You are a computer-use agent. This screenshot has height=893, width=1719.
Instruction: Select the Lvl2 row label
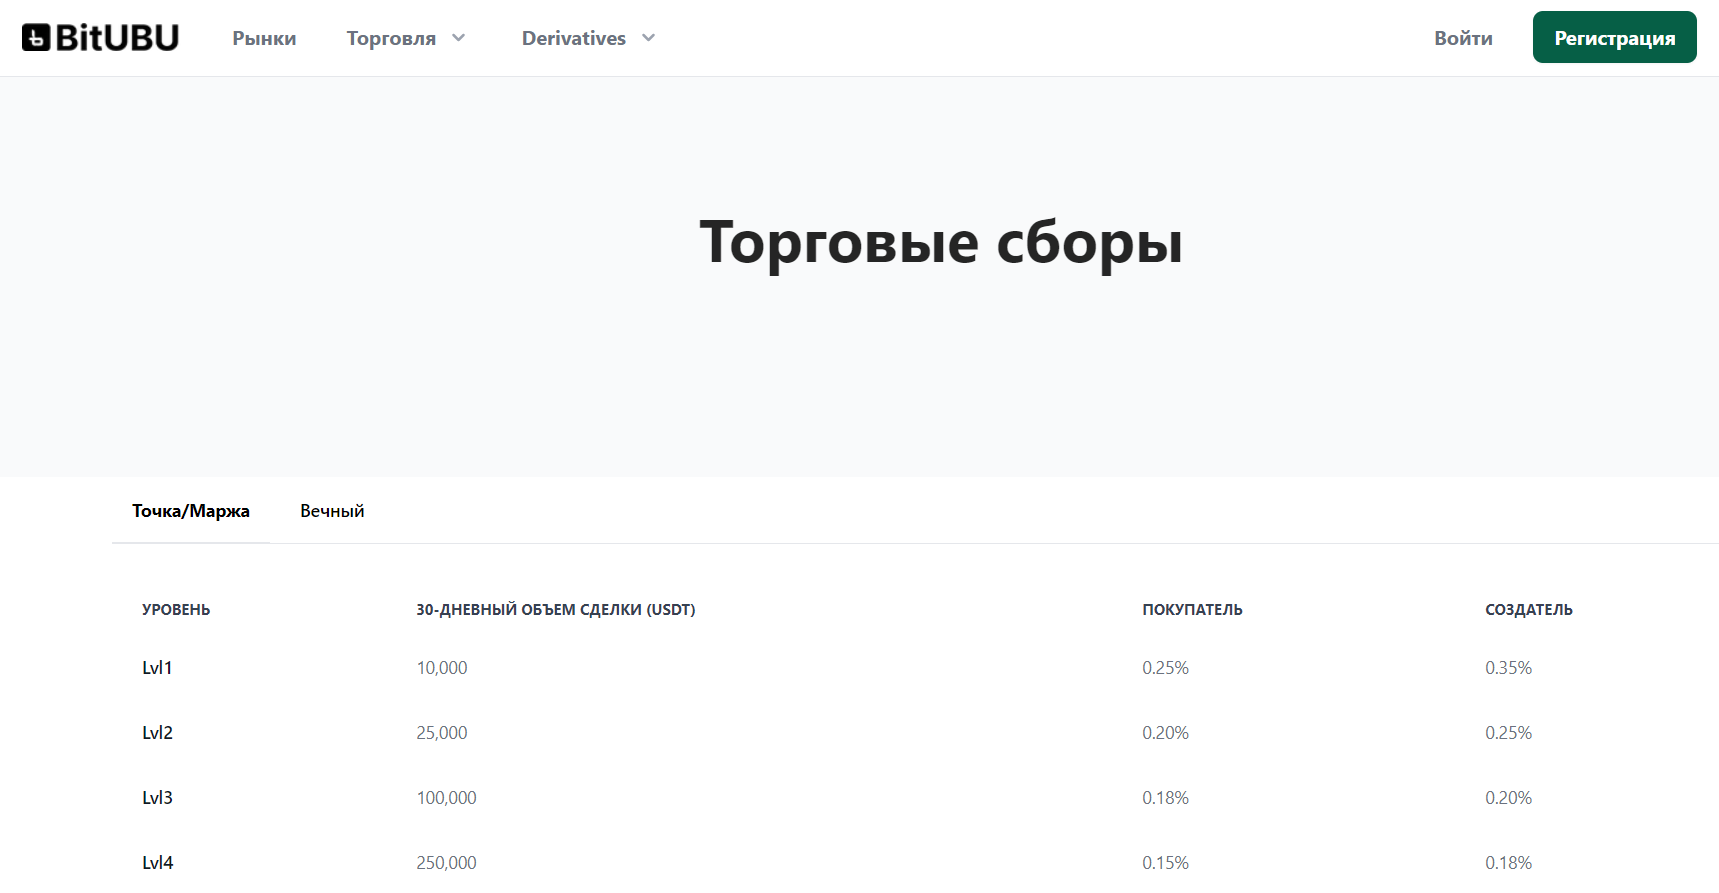point(157,733)
